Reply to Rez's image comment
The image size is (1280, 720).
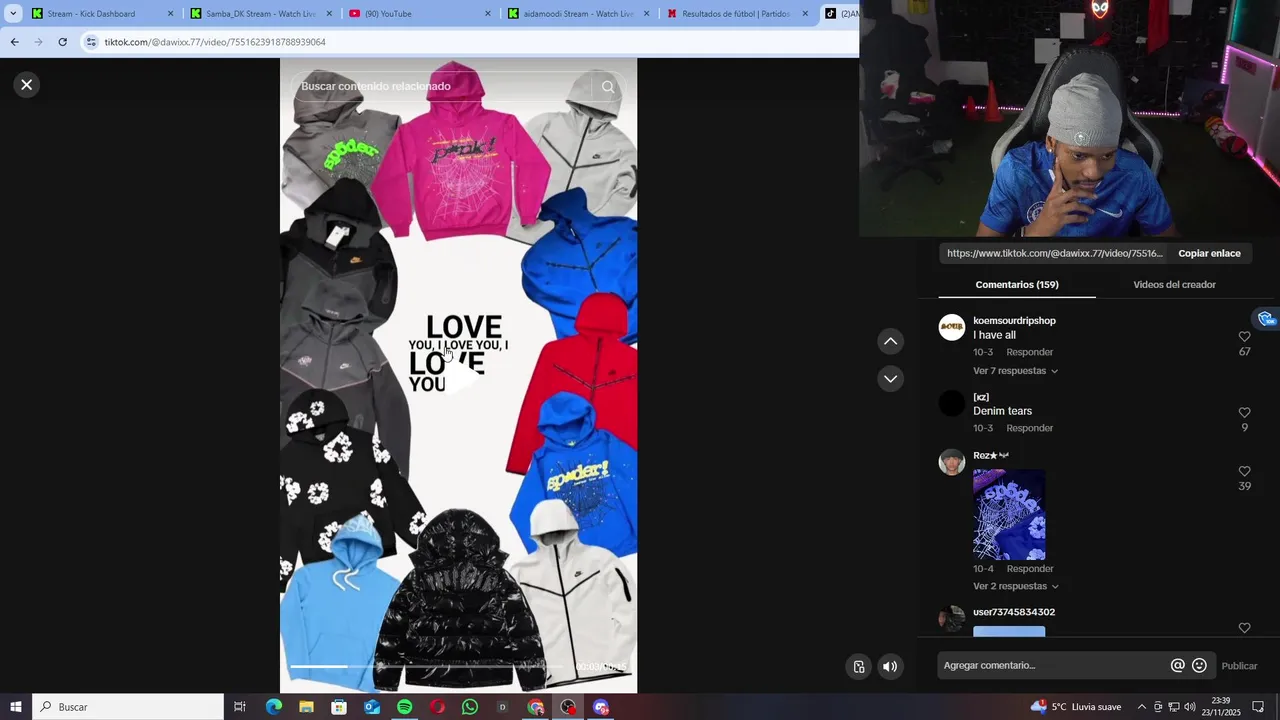point(1029,569)
